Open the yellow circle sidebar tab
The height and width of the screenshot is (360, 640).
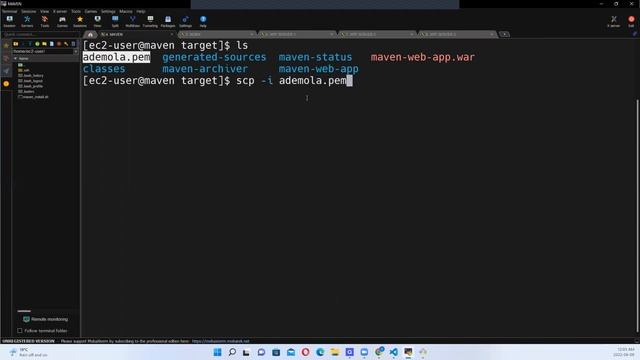click(x=6, y=84)
